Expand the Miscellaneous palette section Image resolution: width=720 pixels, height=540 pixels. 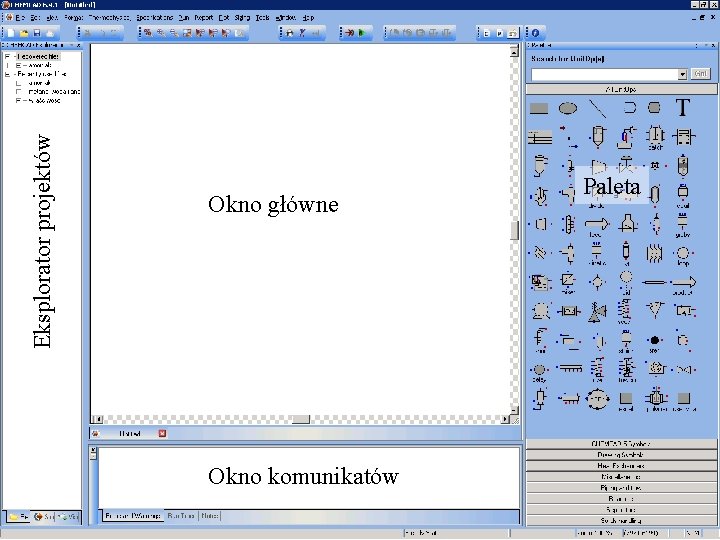pyautogui.click(x=621, y=477)
